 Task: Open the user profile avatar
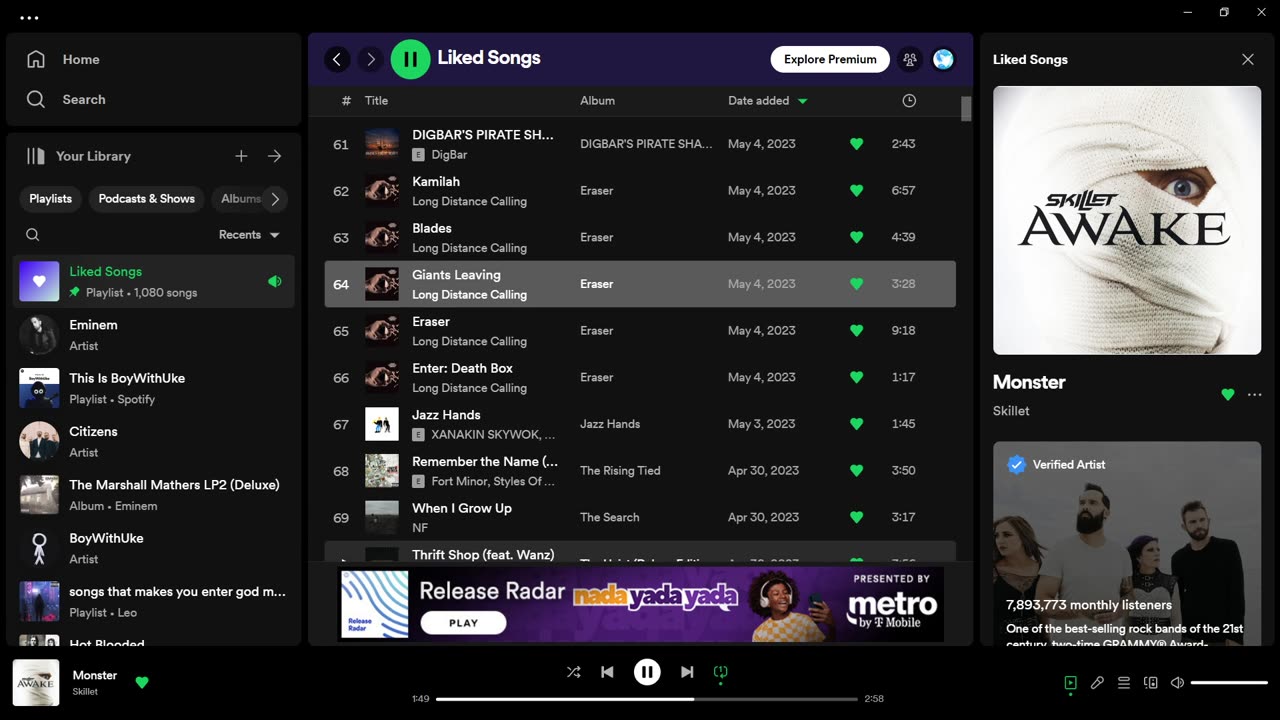point(943,59)
